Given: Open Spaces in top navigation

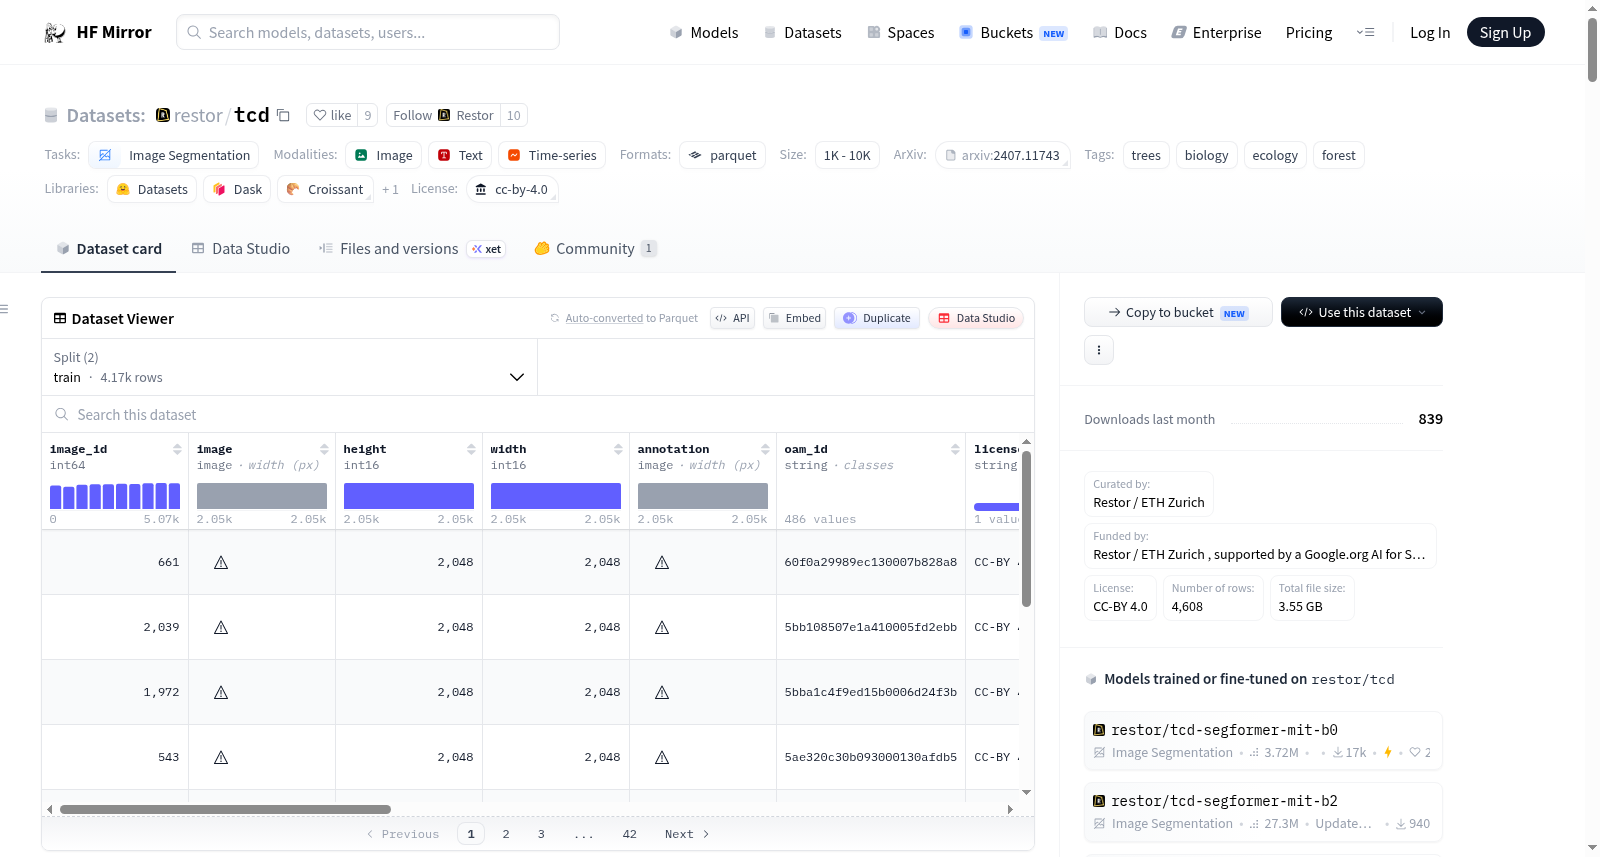Looking at the screenshot, I should (900, 33).
